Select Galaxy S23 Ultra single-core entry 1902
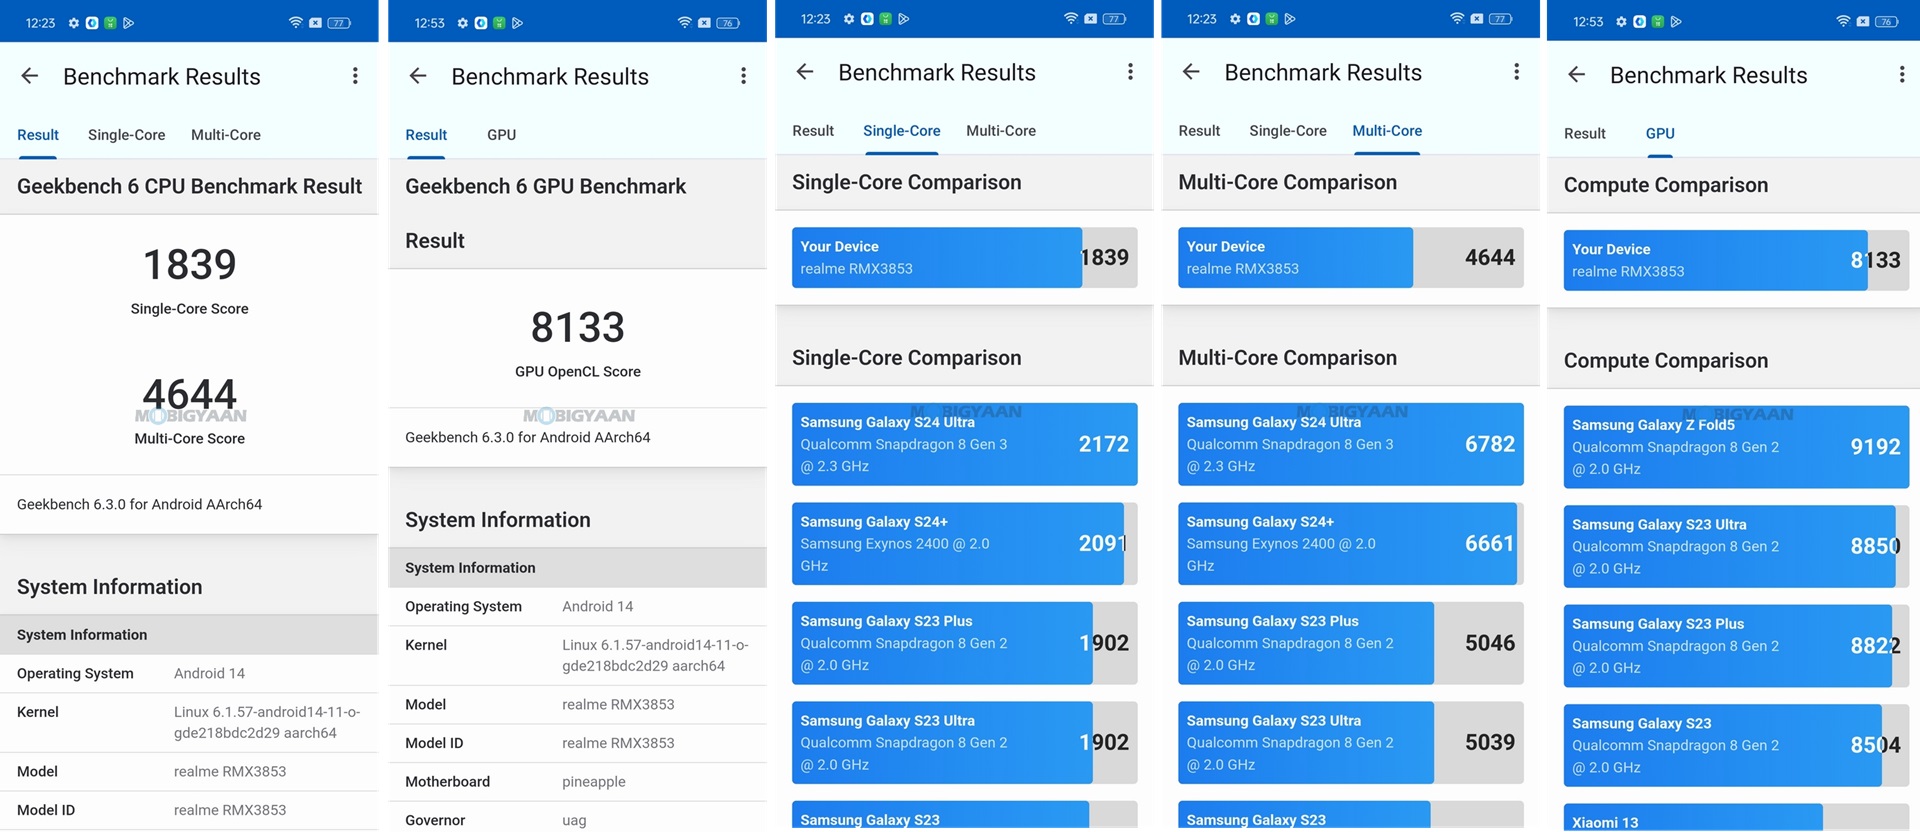 (x=965, y=742)
